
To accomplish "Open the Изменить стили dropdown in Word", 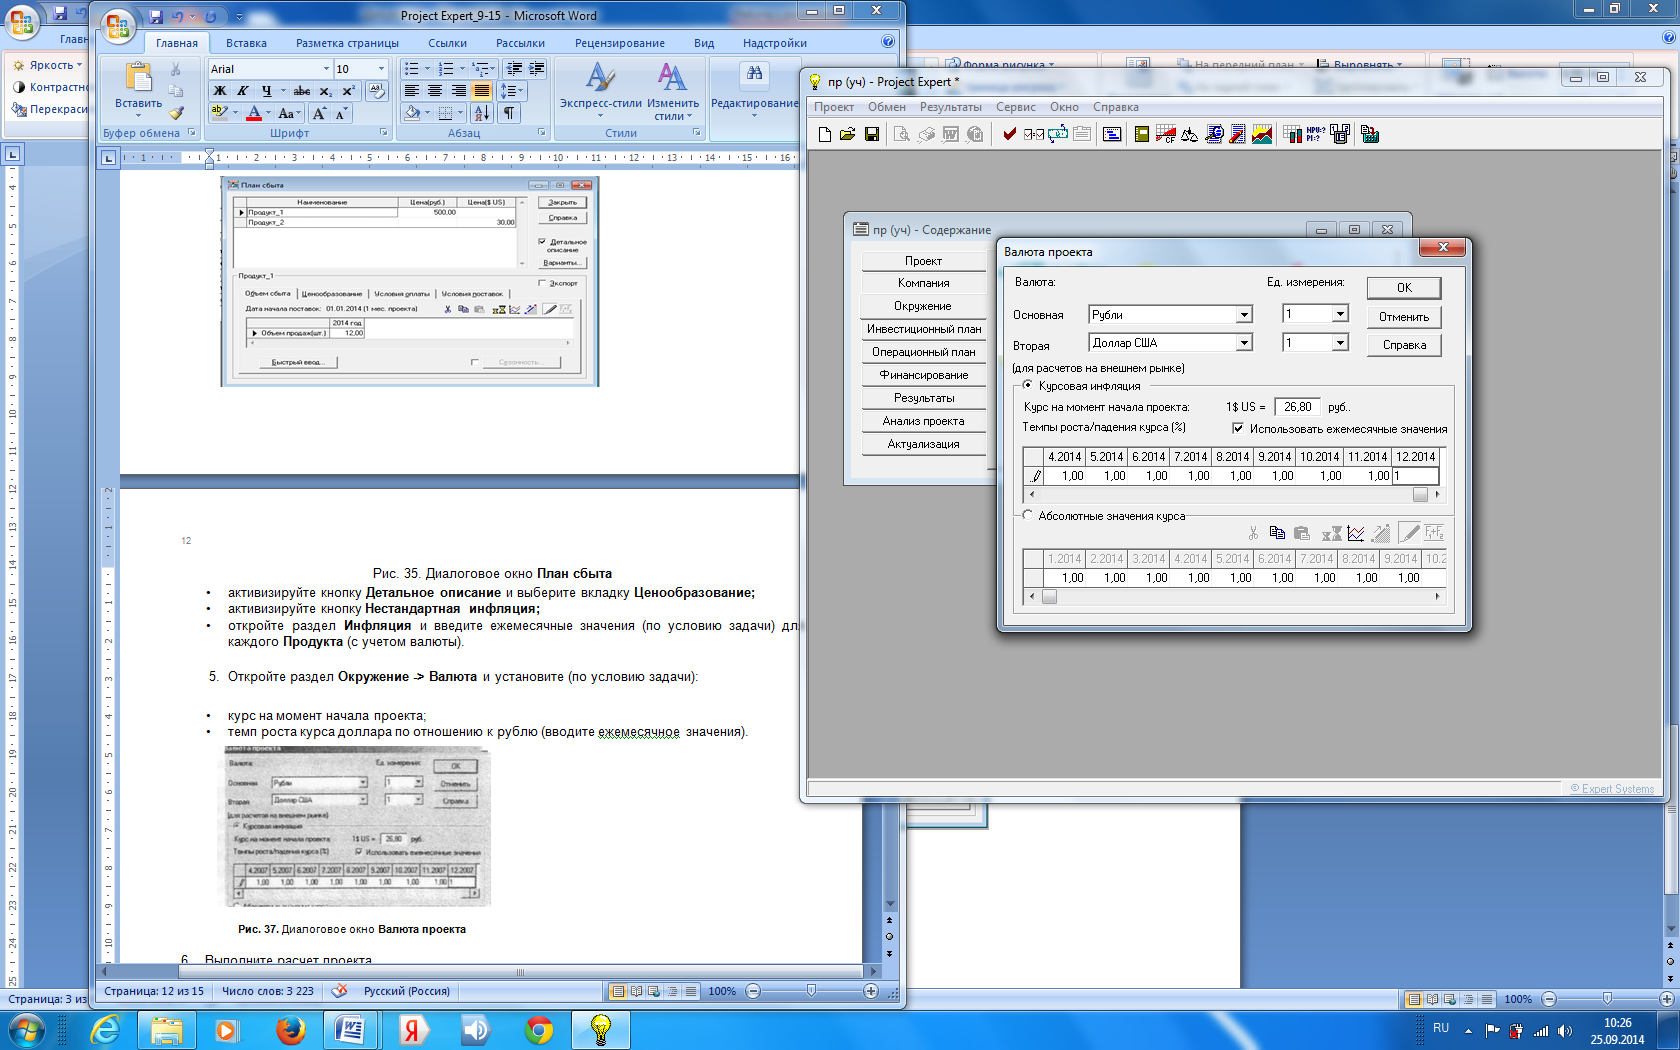I will point(673,90).
